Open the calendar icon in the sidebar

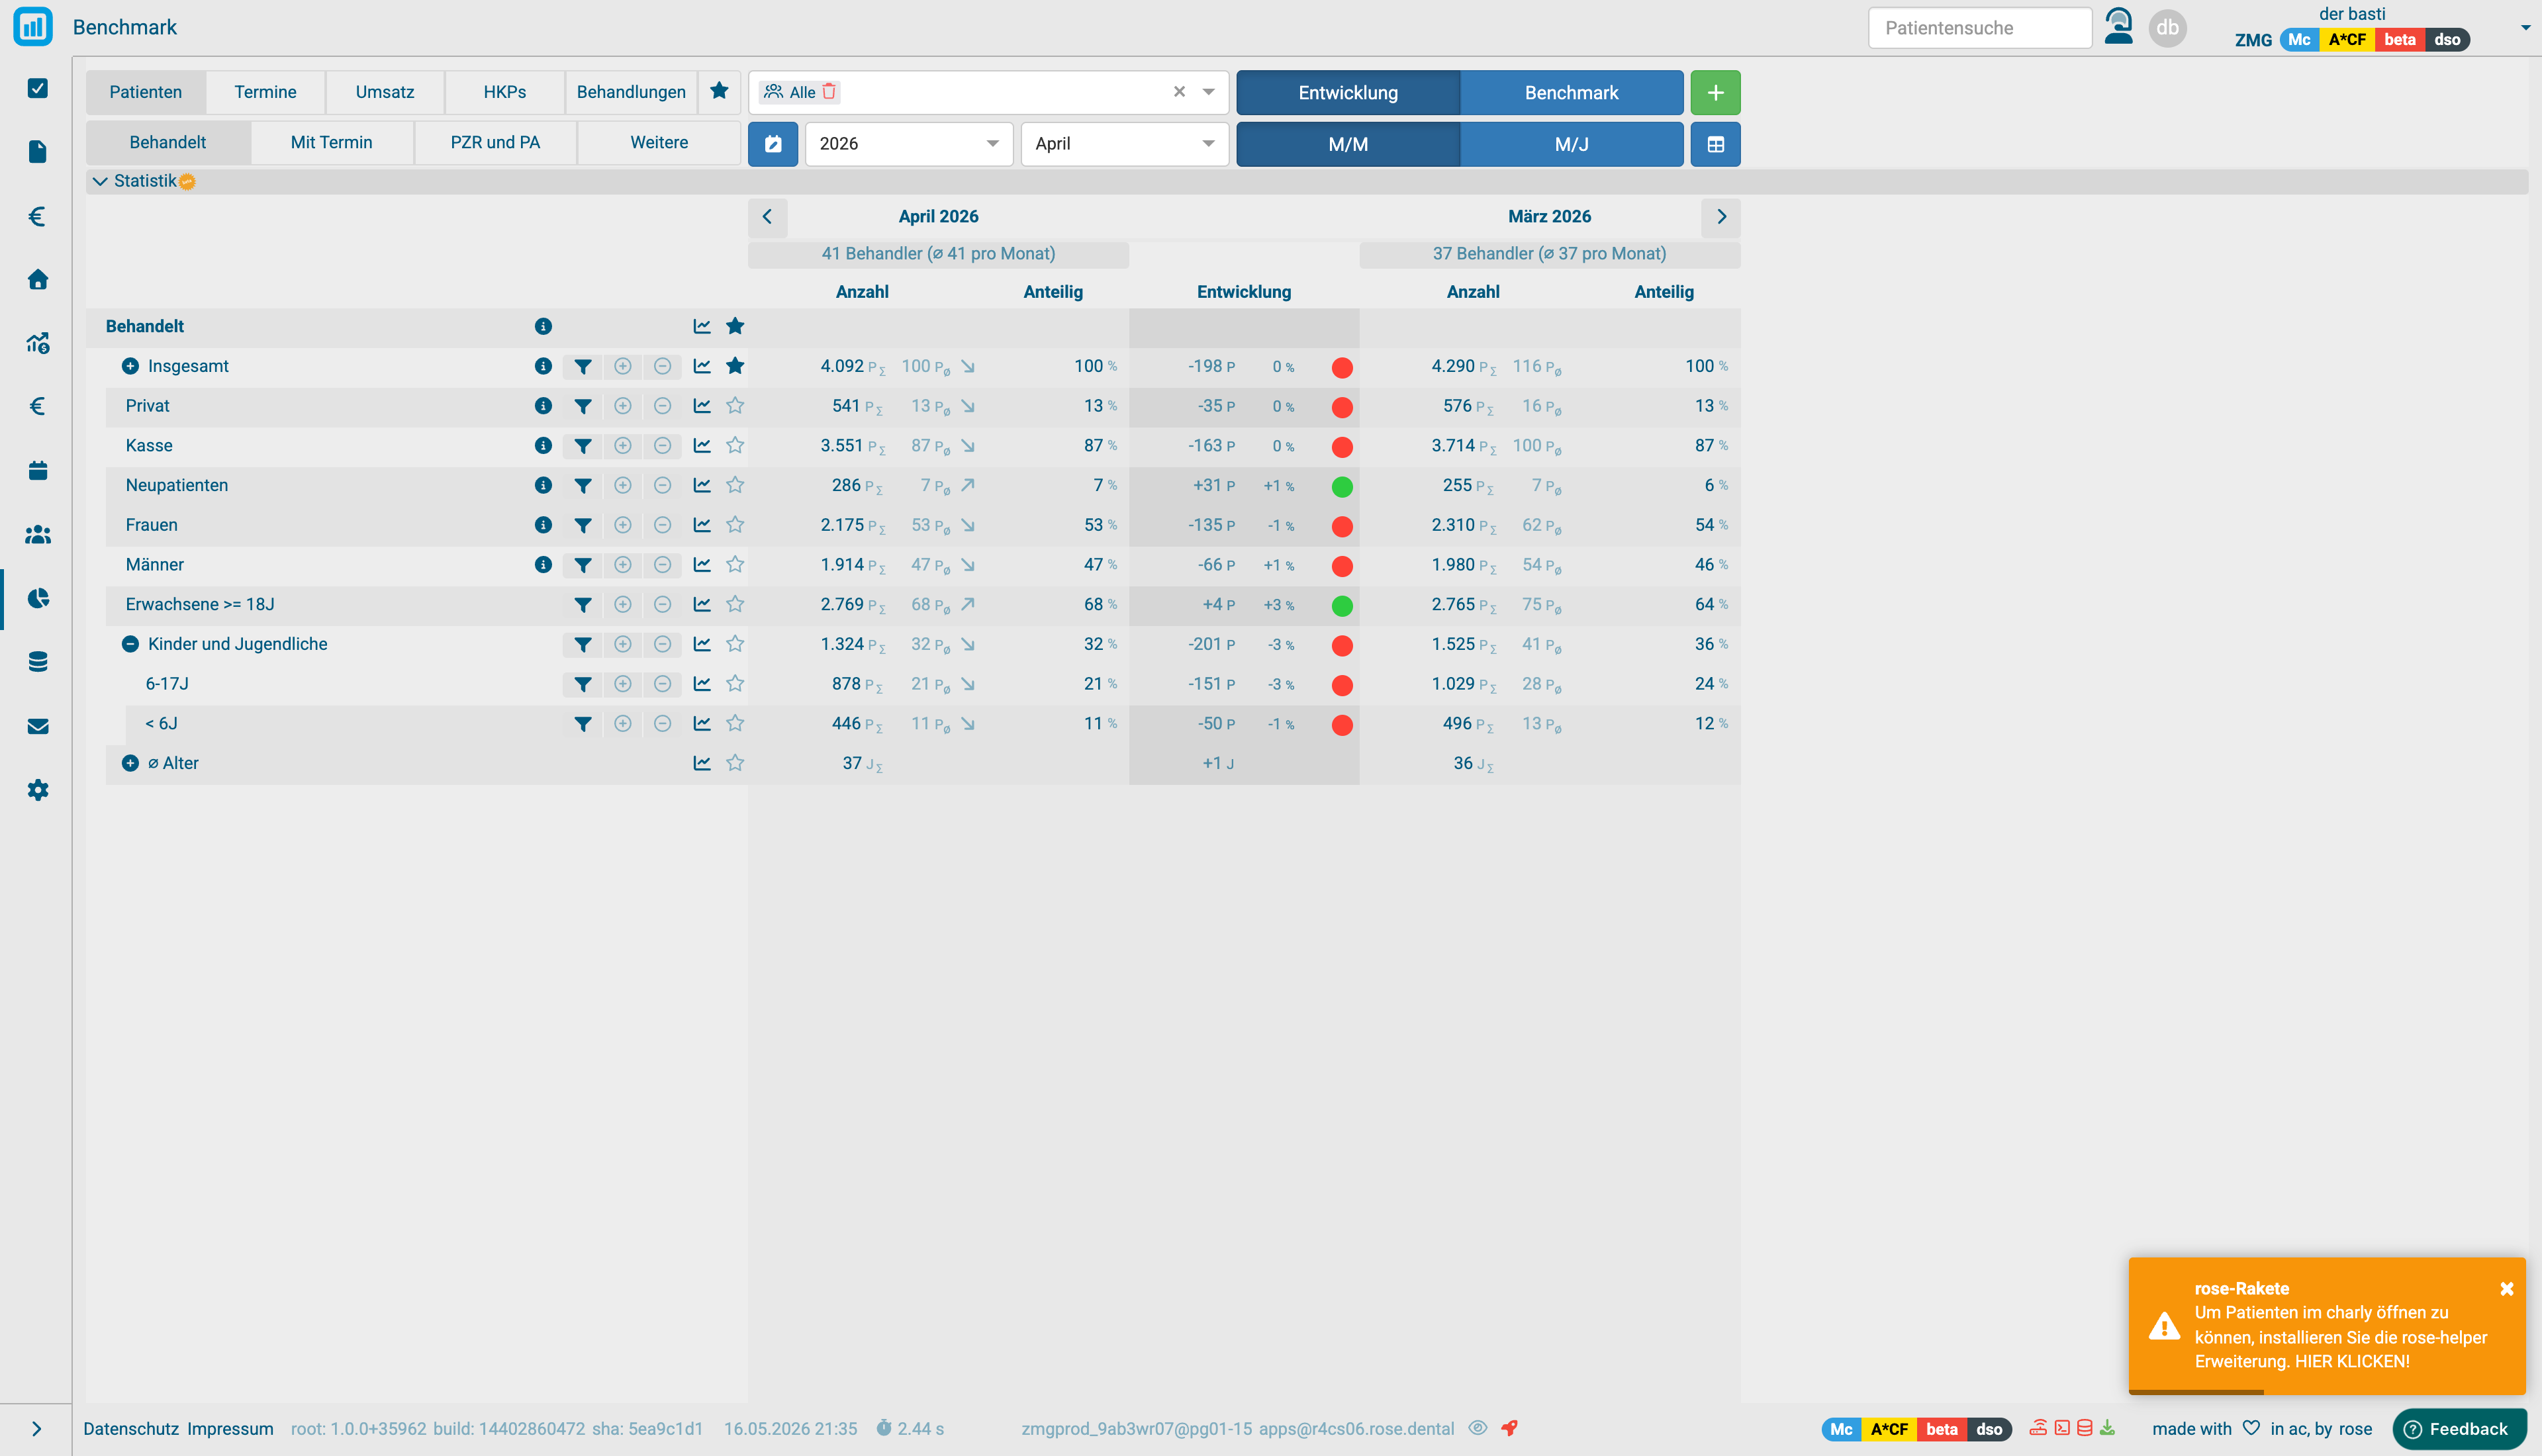click(x=38, y=470)
